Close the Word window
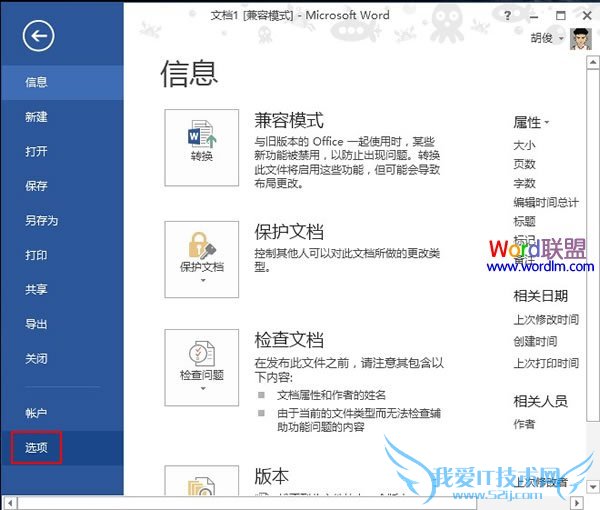600x510 pixels. pos(587,16)
